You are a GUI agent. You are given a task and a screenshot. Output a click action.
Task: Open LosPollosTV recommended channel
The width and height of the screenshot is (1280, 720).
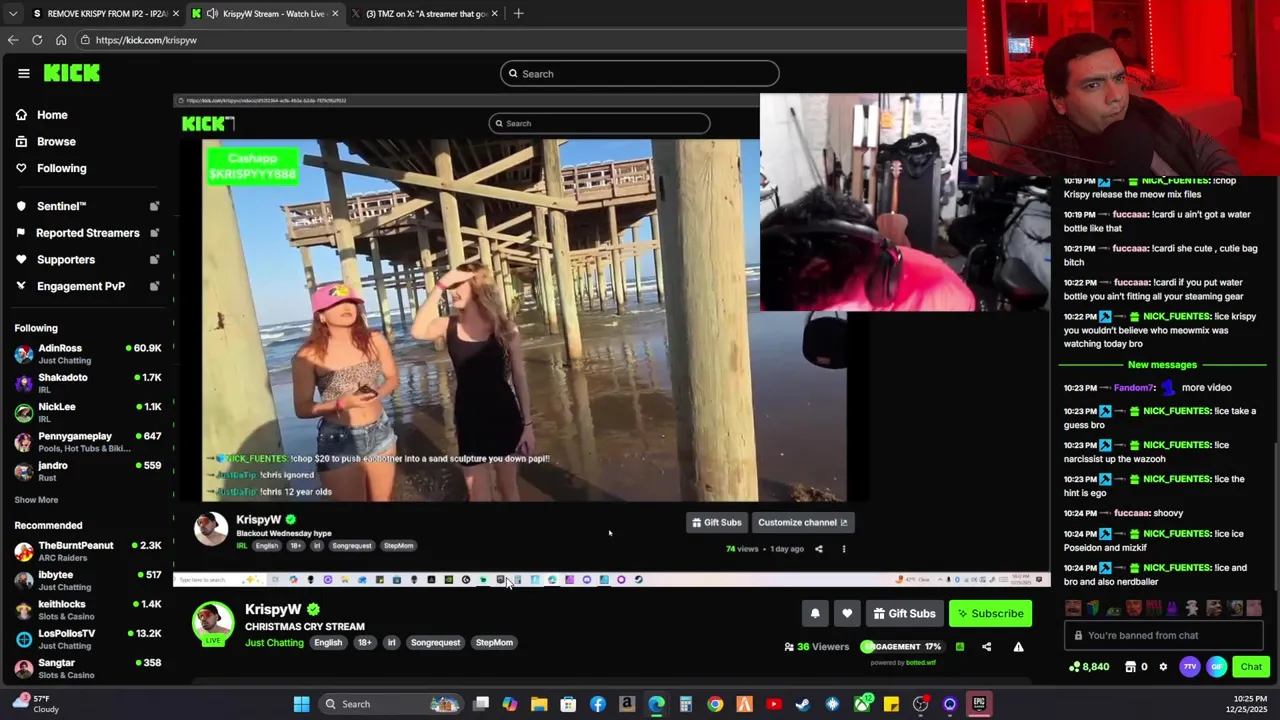(x=88, y=639)
